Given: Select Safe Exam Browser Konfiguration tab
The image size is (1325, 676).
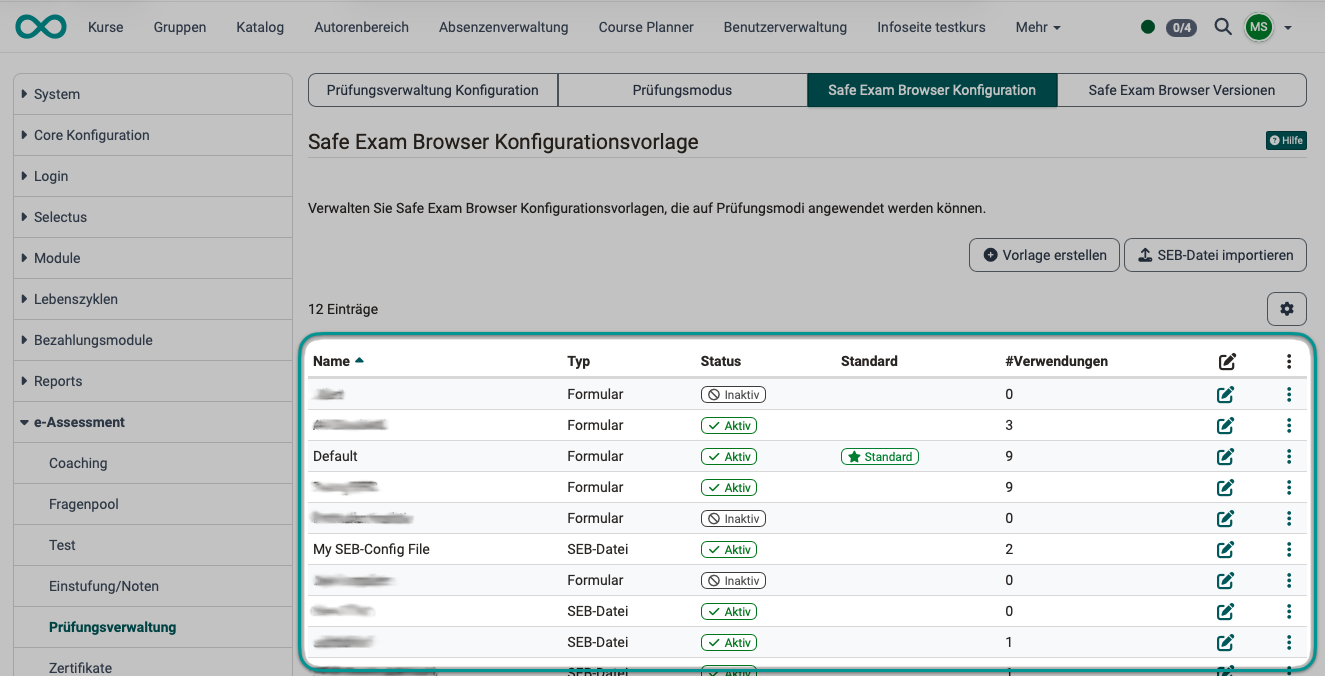Looking at the screenshot, I should 932,90.
